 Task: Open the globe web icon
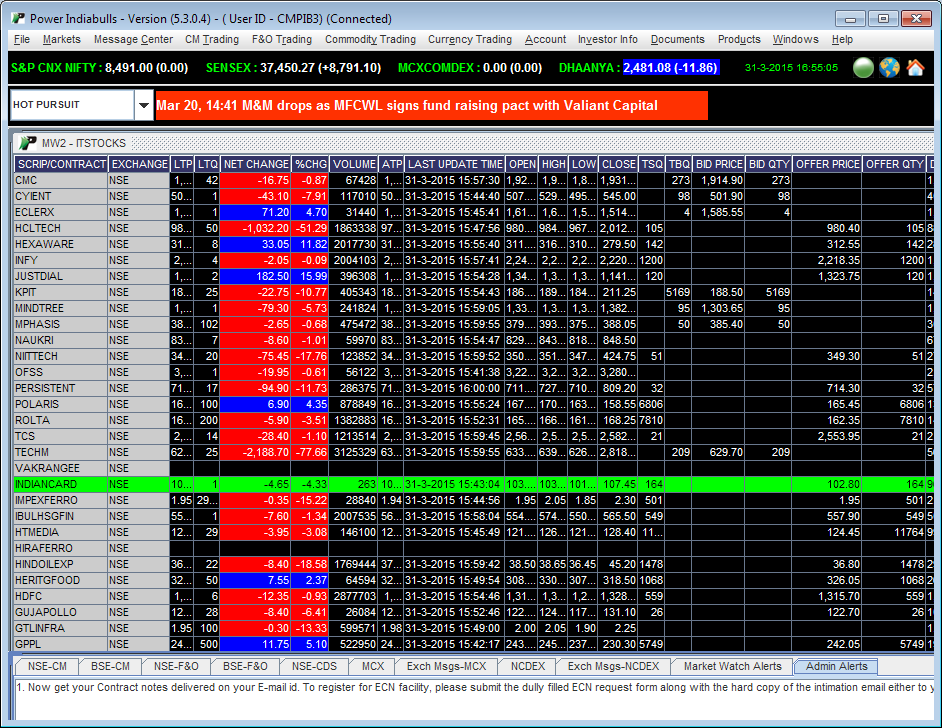[x=890, y=68]
